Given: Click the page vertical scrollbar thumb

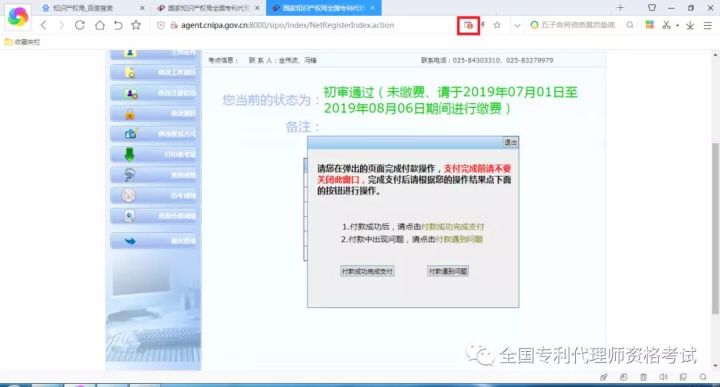Looking at the screenshot, I should (715, 229).
